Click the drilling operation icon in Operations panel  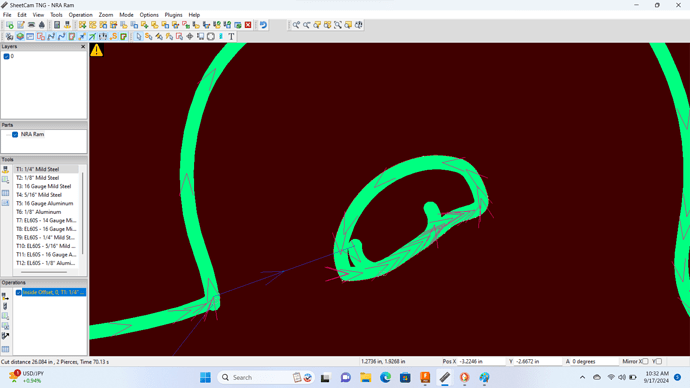pyautogui.click(x=5, y=306)
